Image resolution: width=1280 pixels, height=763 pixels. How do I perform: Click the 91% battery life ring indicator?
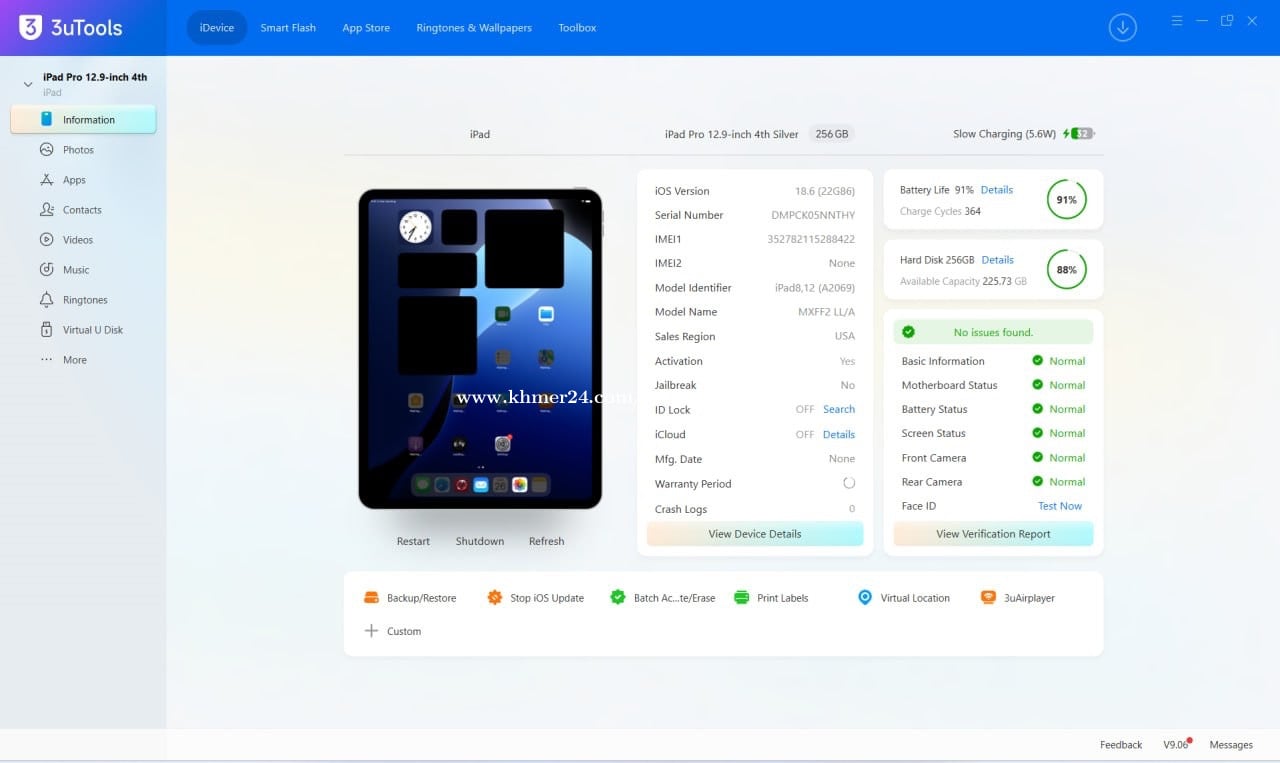coord(1067,200)
